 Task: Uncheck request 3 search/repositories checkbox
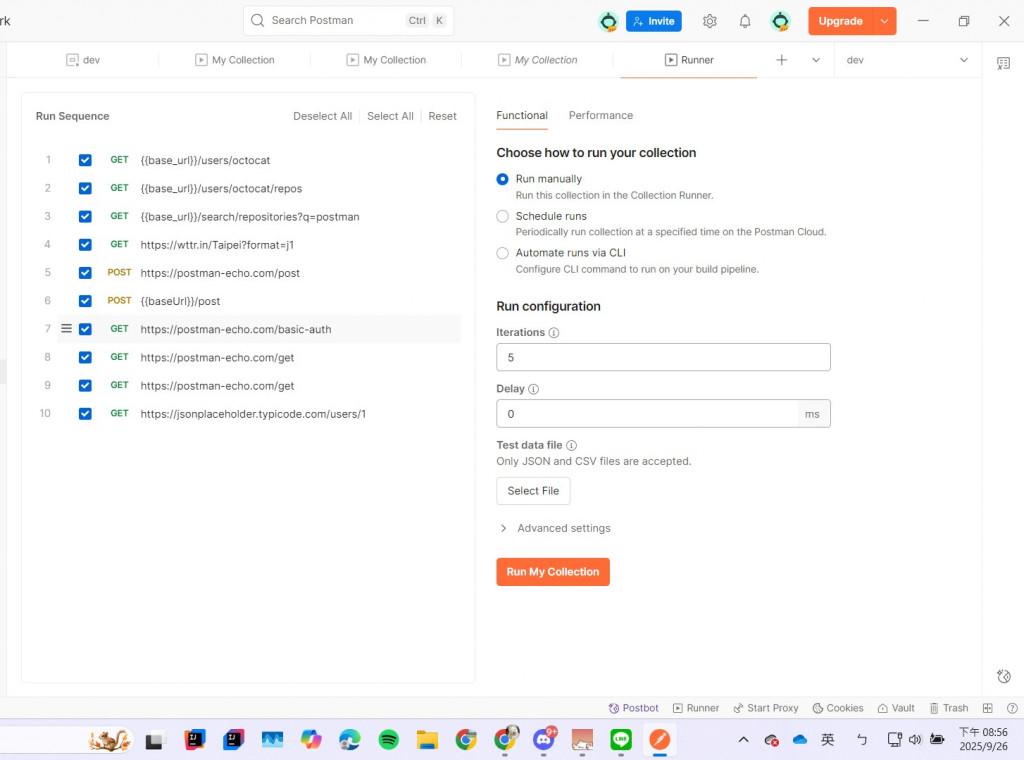85,216
